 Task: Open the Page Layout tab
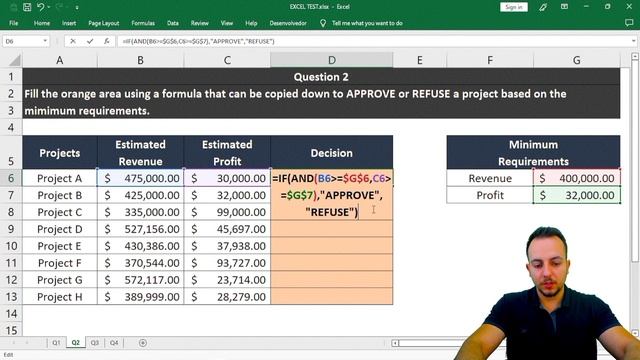pos(104,23)
